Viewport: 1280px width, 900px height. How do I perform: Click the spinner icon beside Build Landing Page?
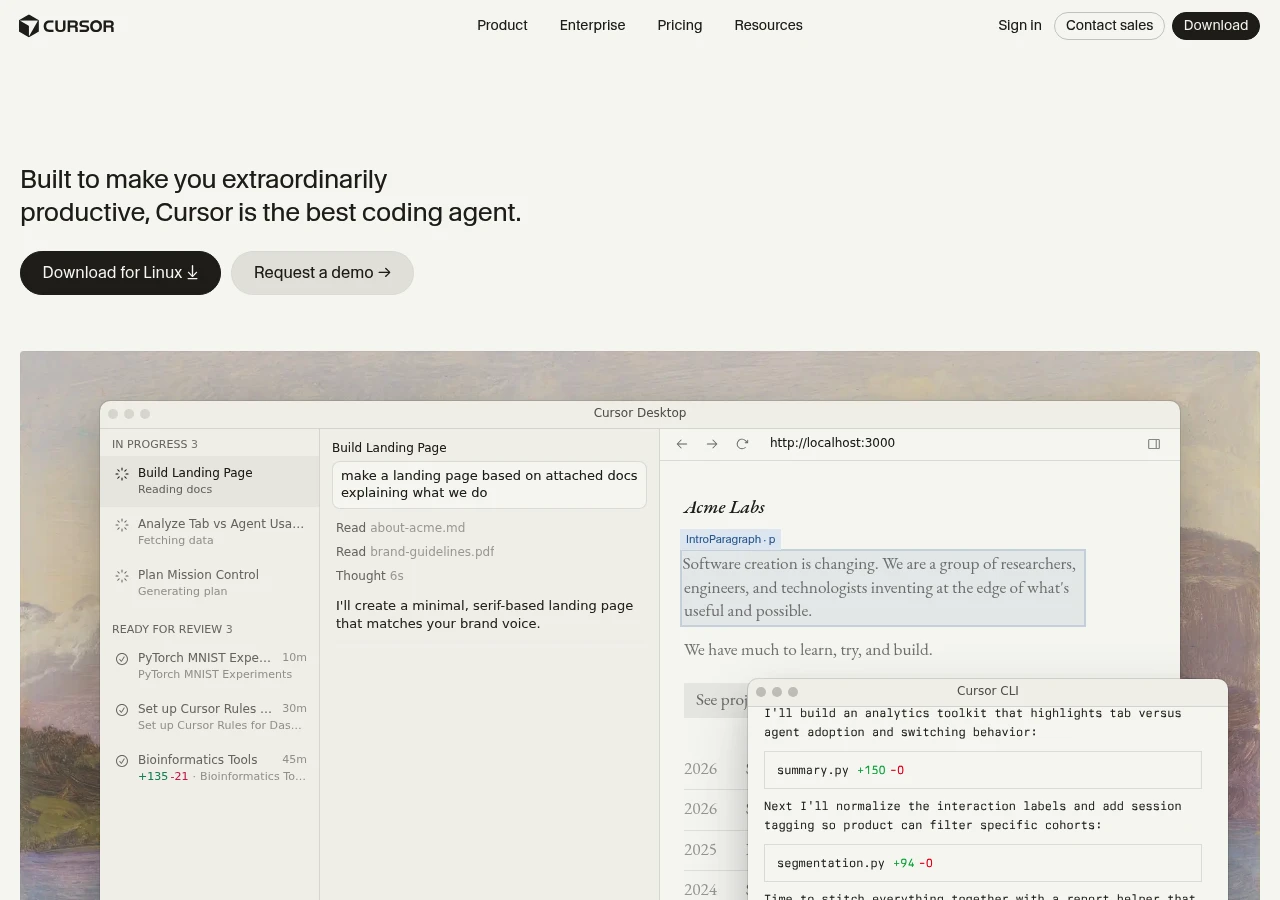point(122,474)
